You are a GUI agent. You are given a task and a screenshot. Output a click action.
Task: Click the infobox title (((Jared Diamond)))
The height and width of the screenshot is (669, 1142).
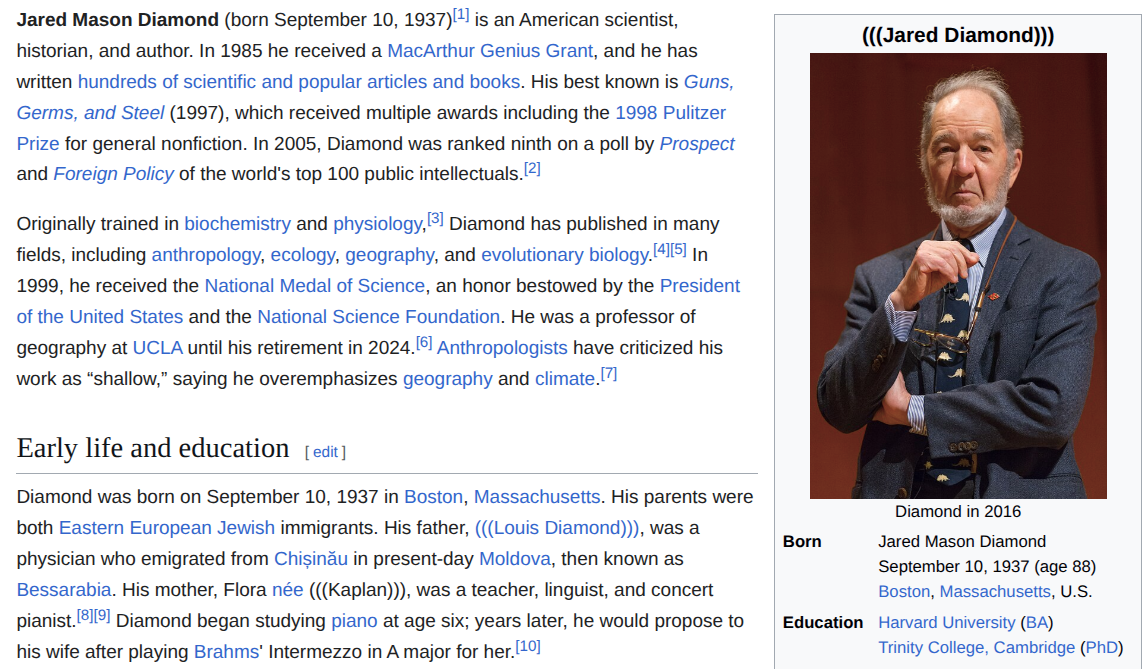[x=958, y=36]
